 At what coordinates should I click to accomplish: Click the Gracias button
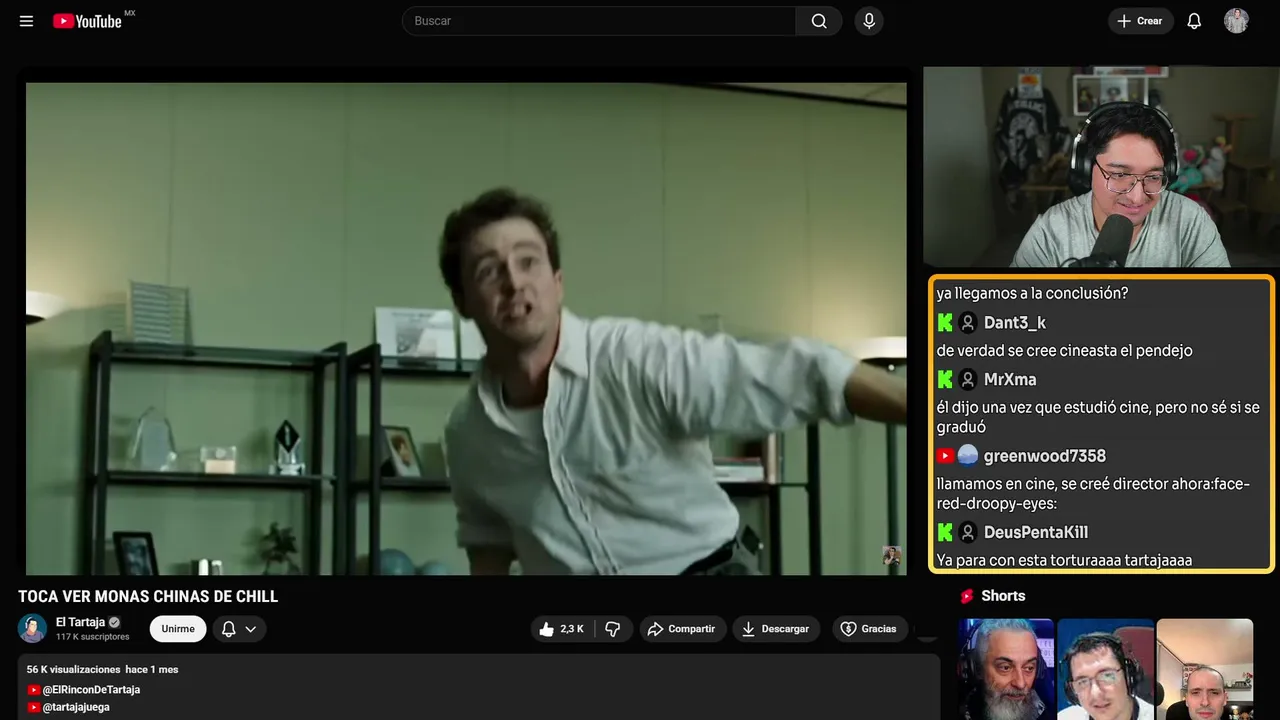click(868, 629)
